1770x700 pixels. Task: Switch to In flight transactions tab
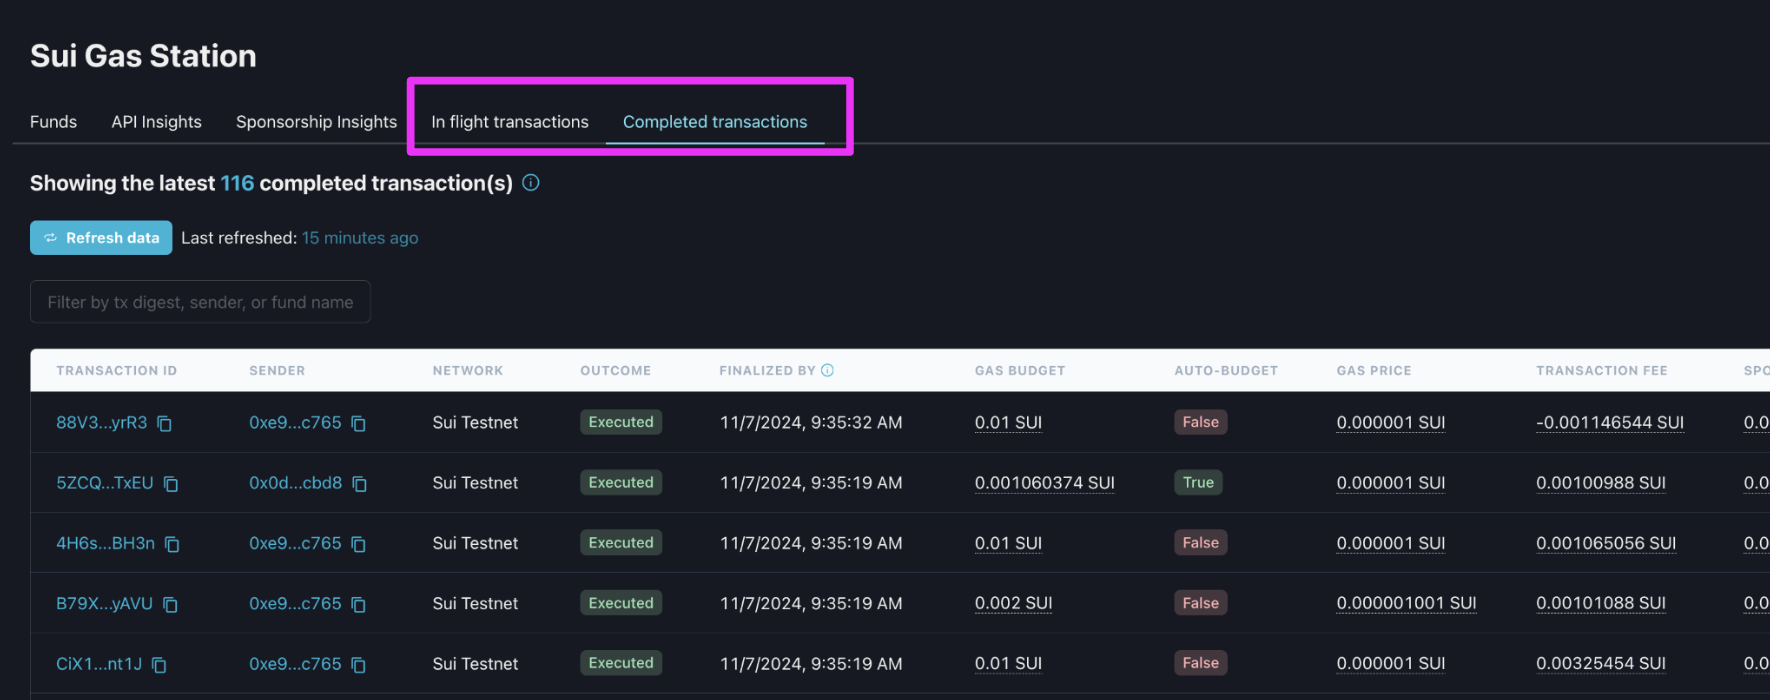coord(510,122)
